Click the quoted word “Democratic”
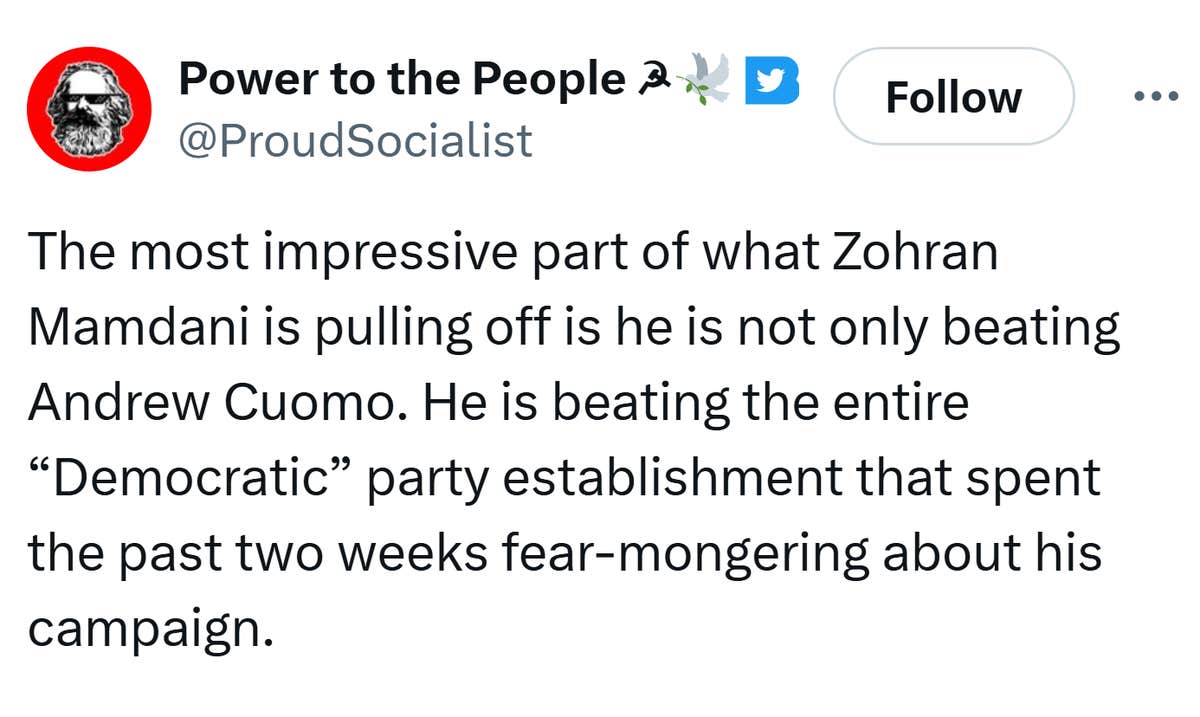Image resolution: width=1200 pixels, height=717 pixels. pos(191,478)
